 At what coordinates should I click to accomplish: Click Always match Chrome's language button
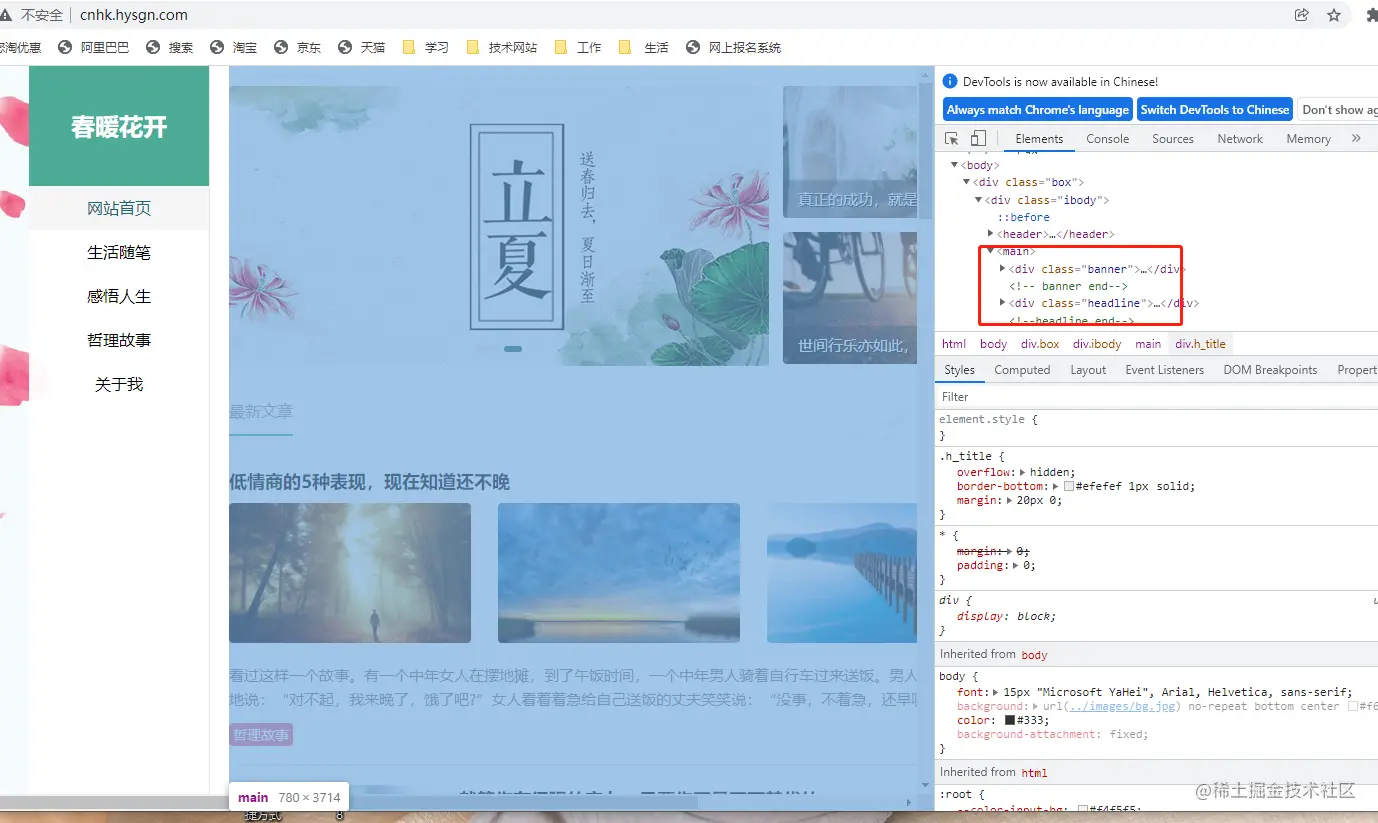click(1037, 110)
